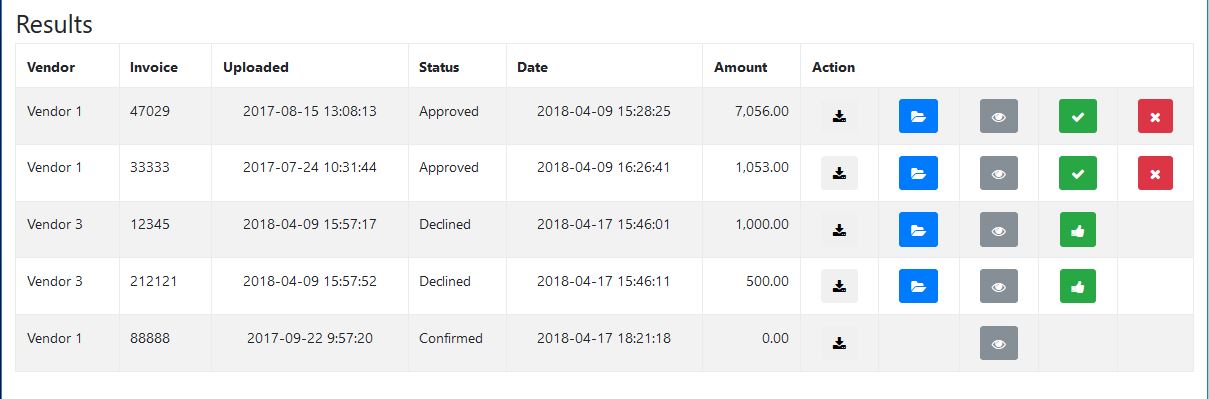Click red X button for invoice 33333
The width and height of the screenshot is (1209, 399).
[1155, 173]
